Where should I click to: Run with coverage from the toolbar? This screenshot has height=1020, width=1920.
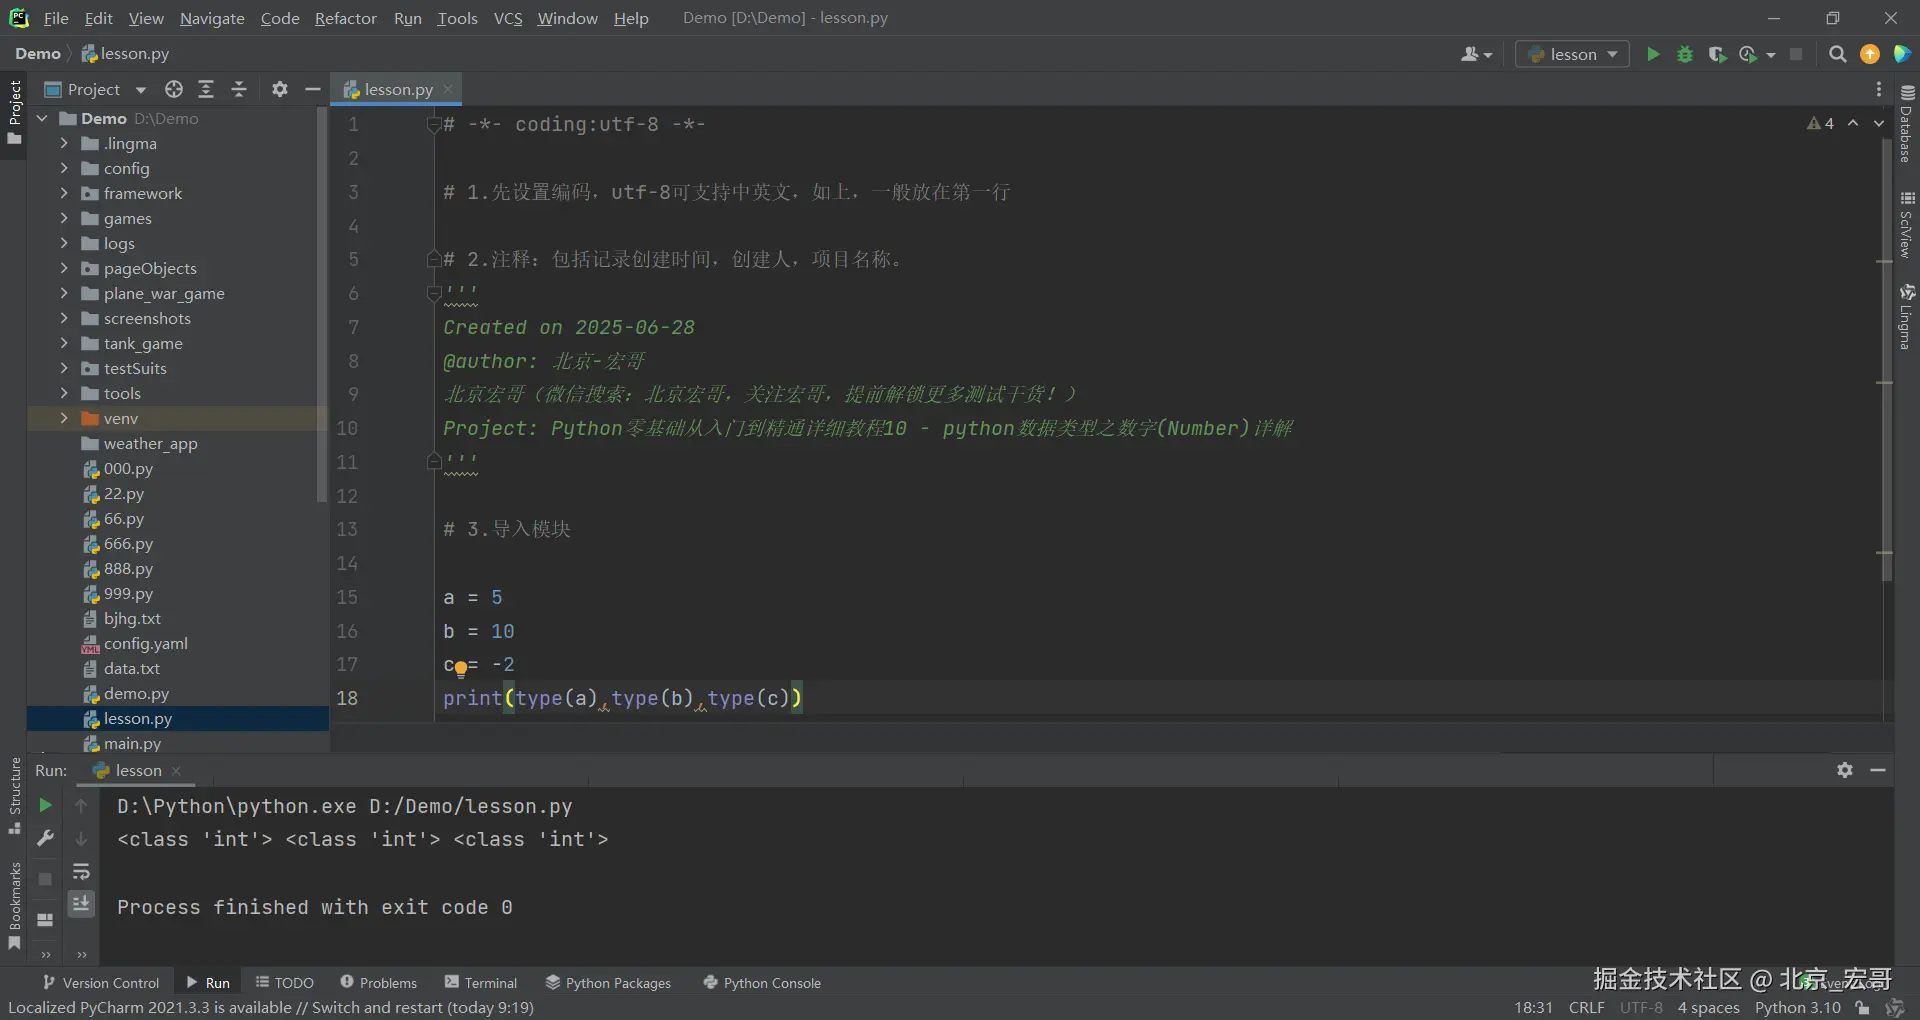point(1717,54)
